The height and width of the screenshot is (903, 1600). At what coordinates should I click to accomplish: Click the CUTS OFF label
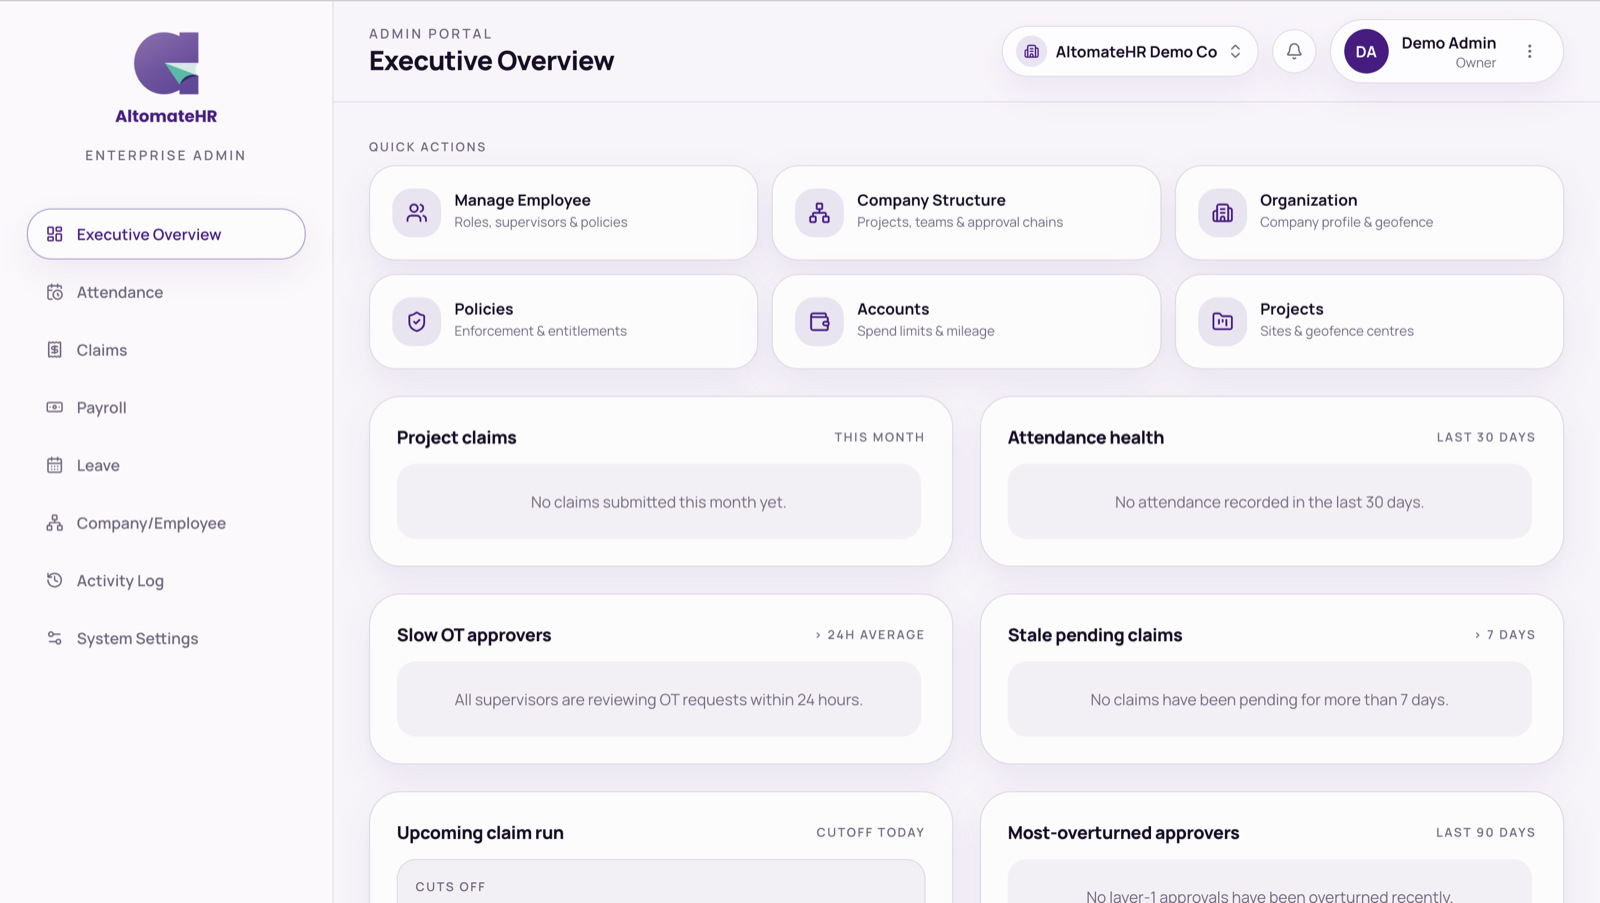click(450, 887)
